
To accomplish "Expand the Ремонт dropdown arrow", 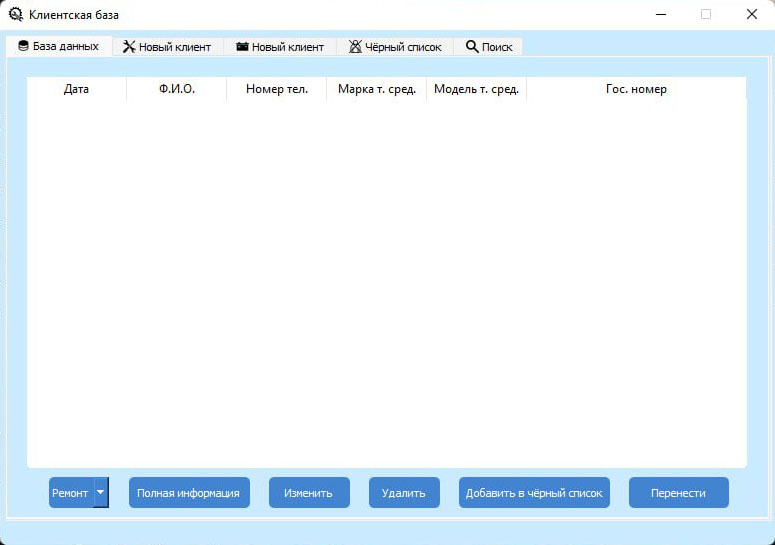I will (x=101, y=492).
